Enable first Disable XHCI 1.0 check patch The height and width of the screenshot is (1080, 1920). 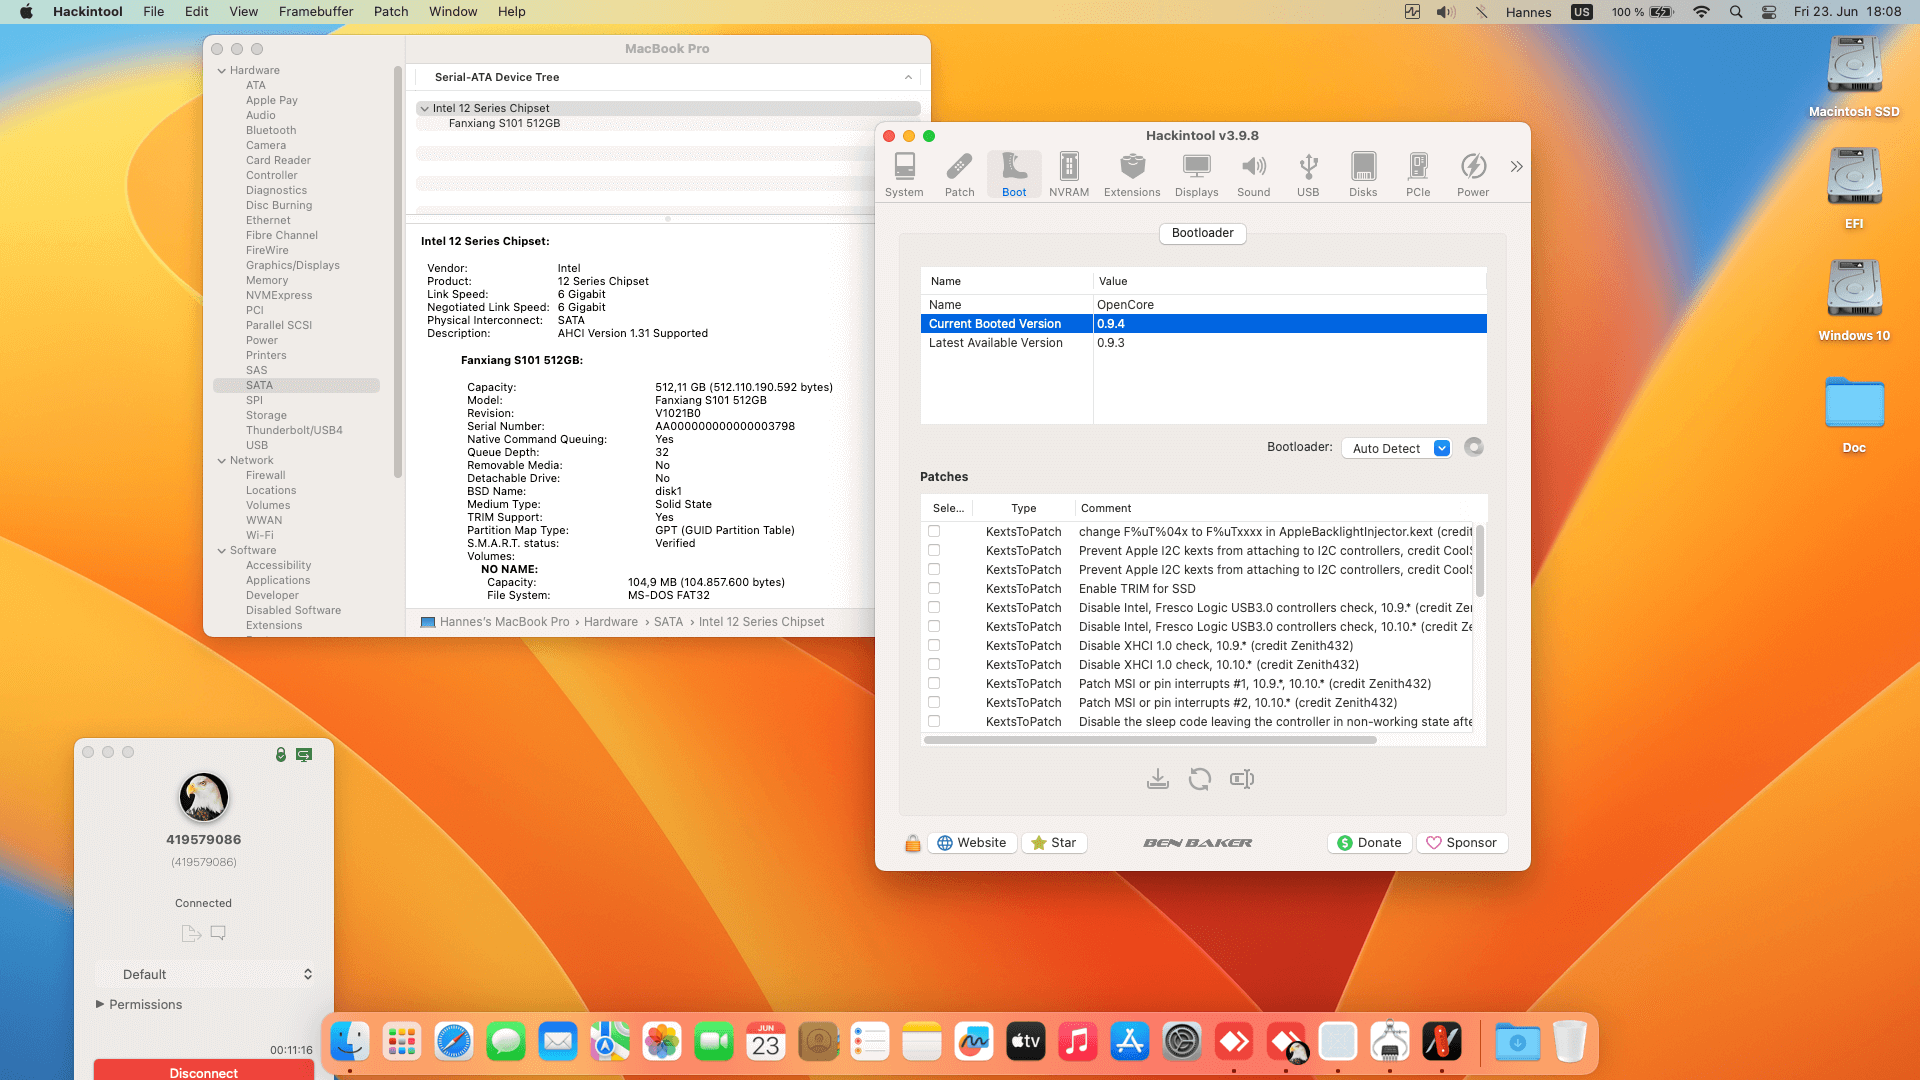934,646
